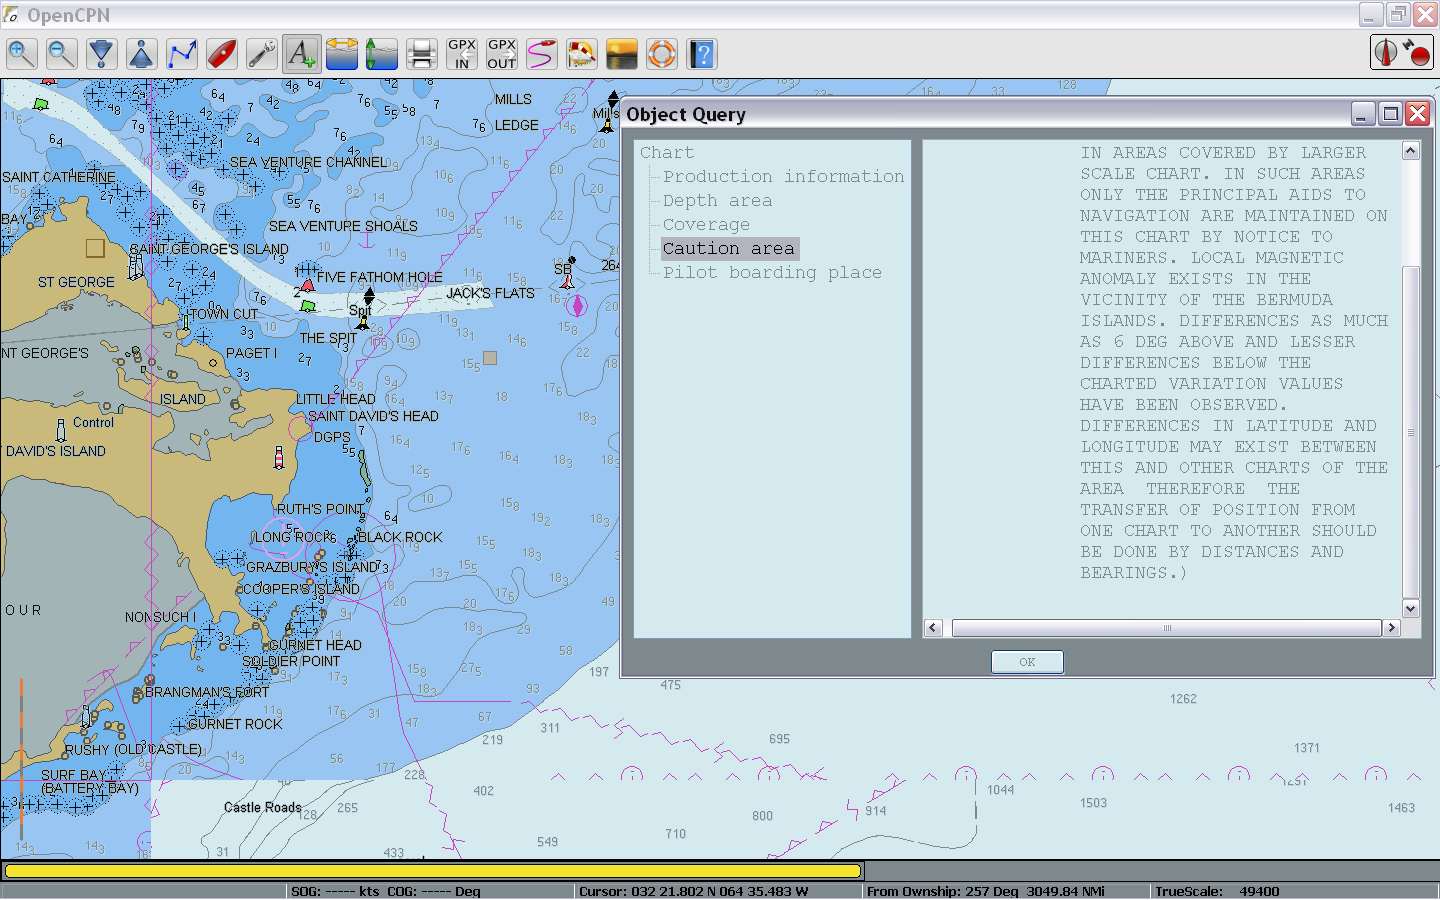1440x900 pixels.
Task: Toggle chart text display with the A icon
Action: 302,54
